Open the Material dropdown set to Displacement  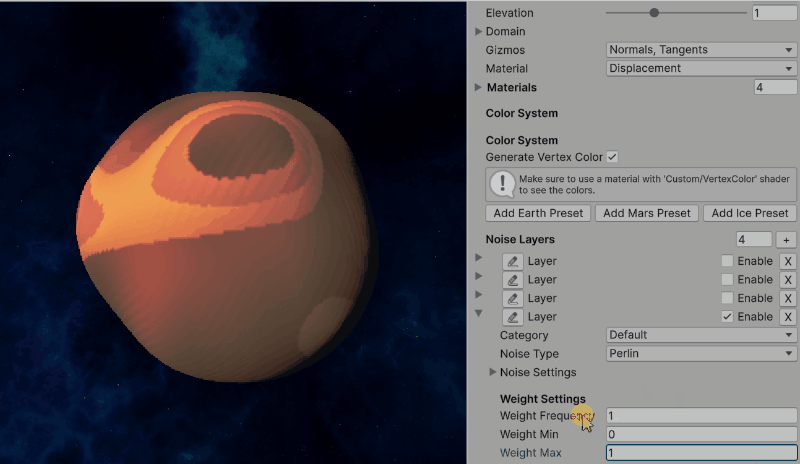[x=701, y=69]
